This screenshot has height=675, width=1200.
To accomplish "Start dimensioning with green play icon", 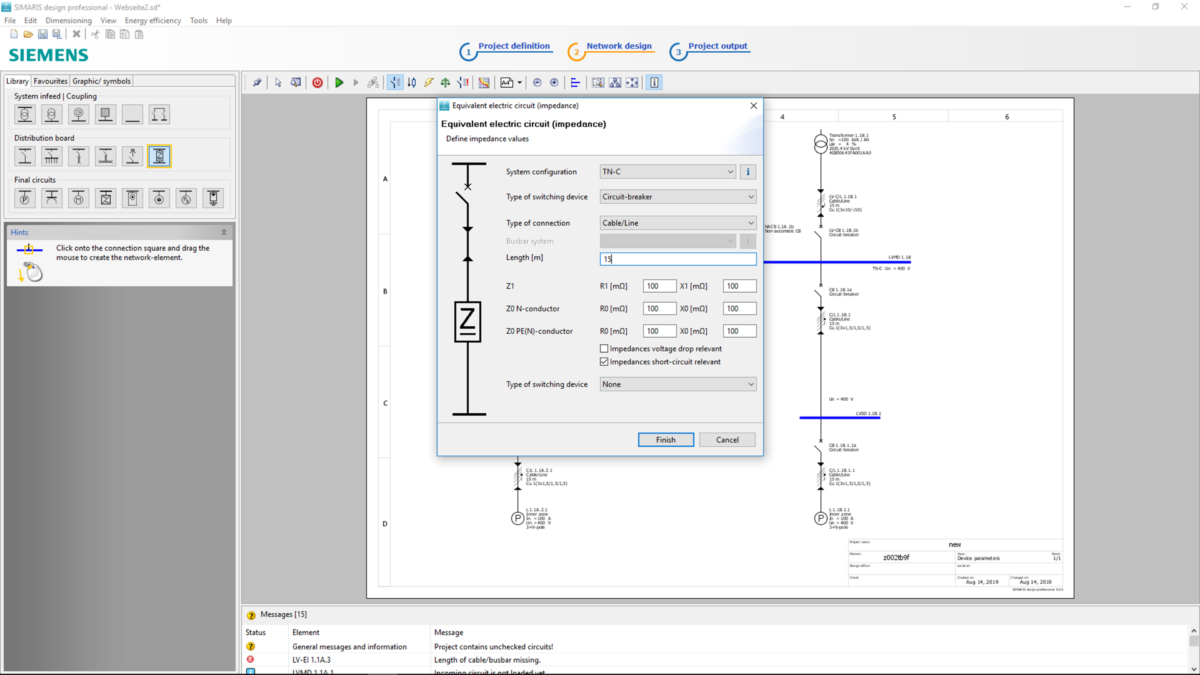I will tap(339, 83).
